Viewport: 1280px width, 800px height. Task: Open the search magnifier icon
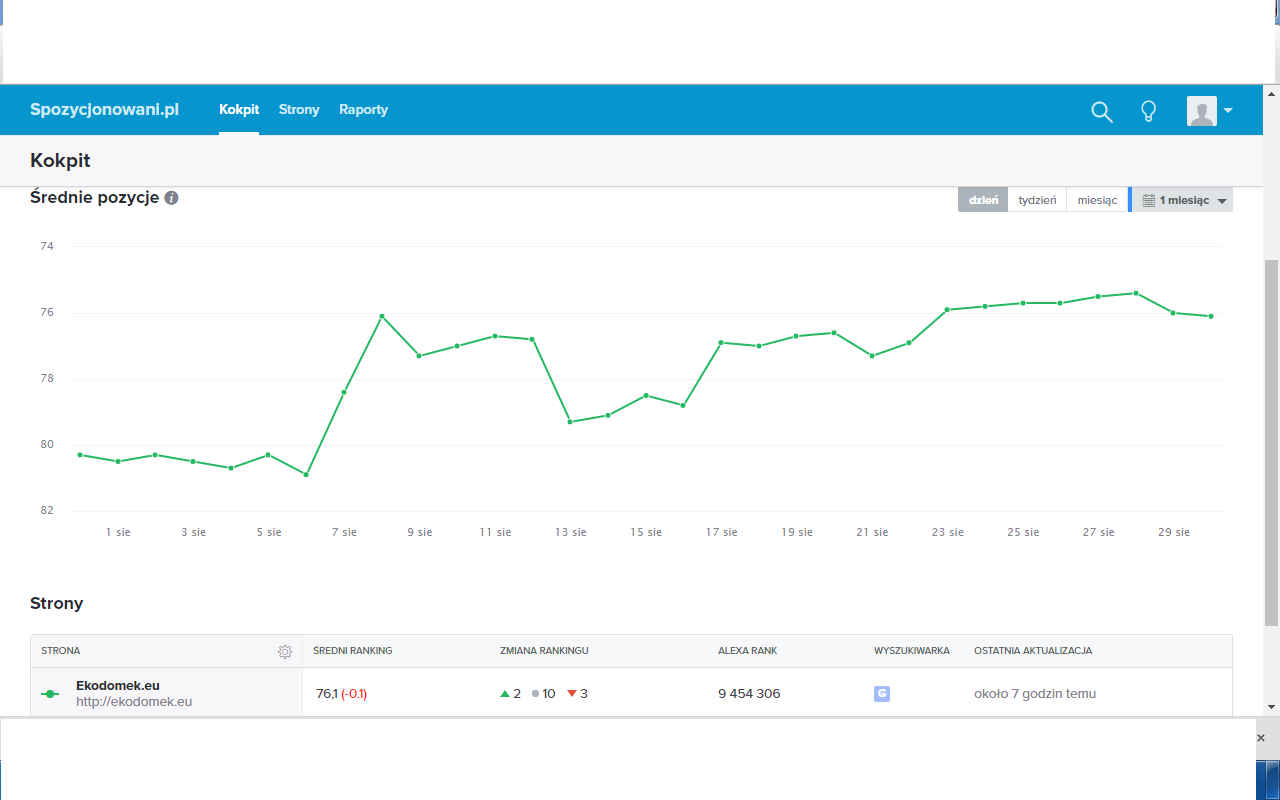[1101, 112]
